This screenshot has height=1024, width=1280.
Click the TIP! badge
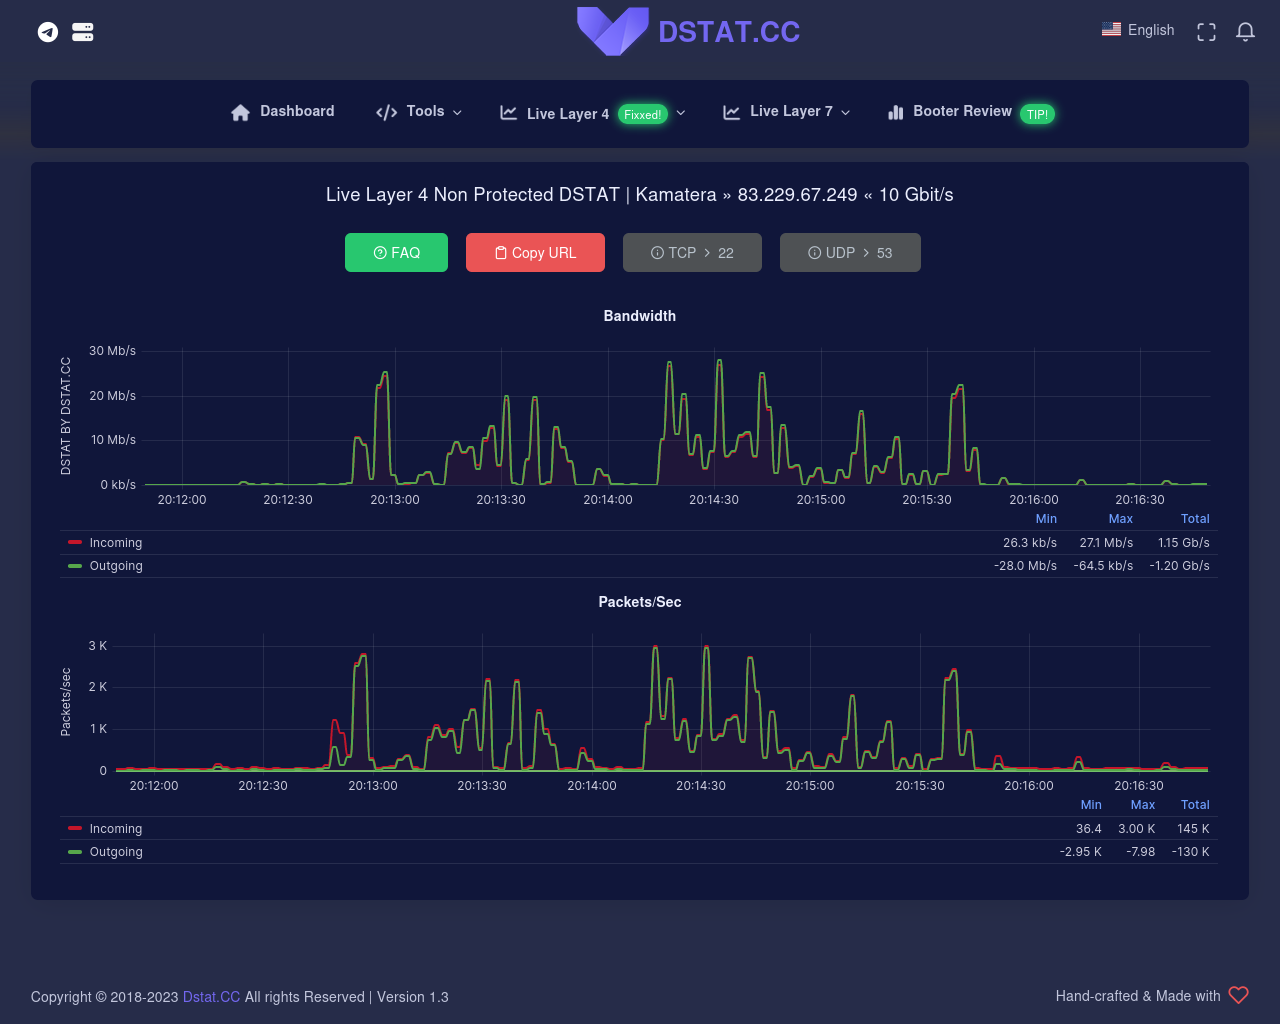click(x=1037, y=114)
